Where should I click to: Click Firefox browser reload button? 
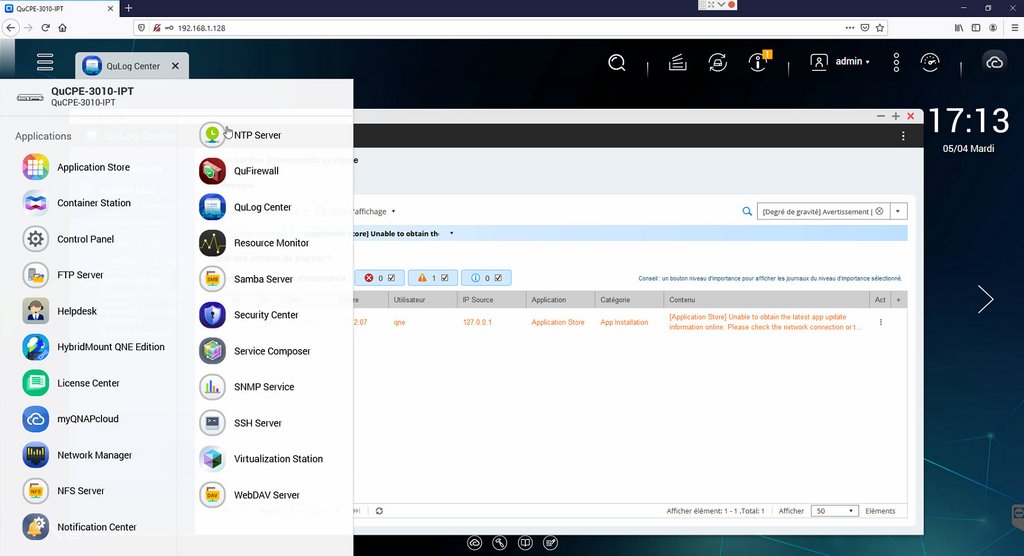coord(45,27)
